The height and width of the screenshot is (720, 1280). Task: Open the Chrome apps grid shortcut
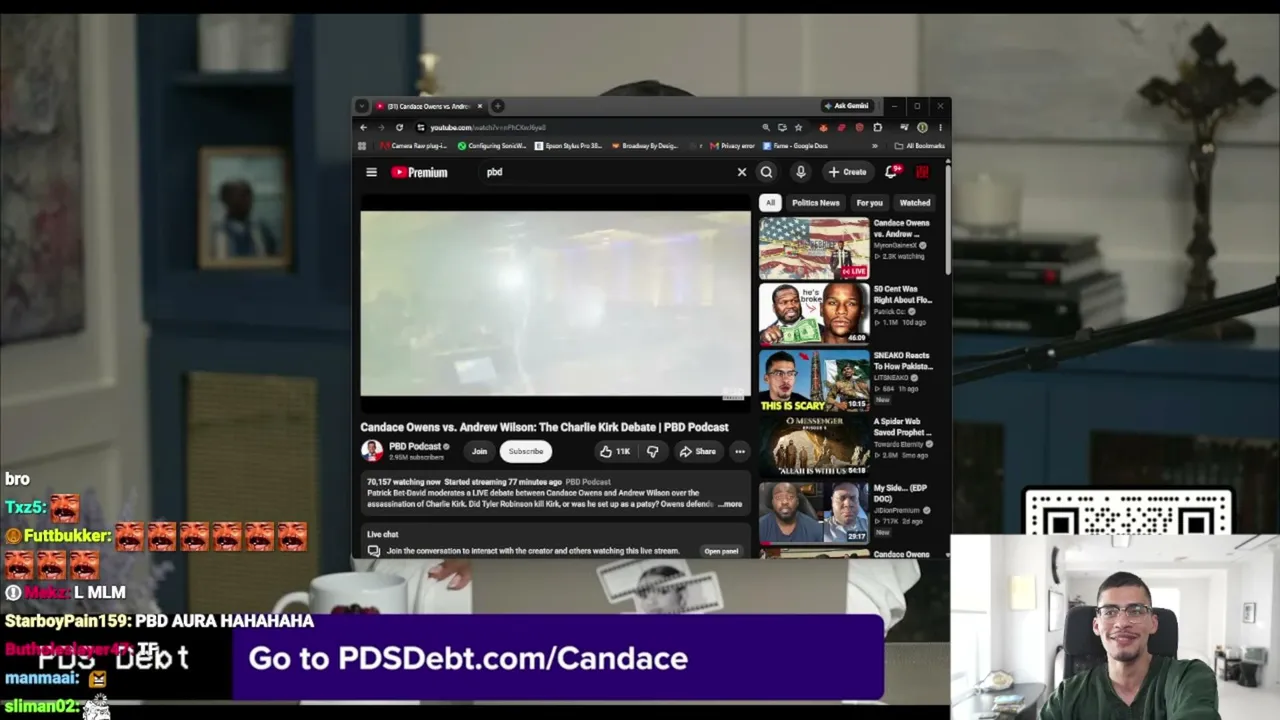[362, 146]
